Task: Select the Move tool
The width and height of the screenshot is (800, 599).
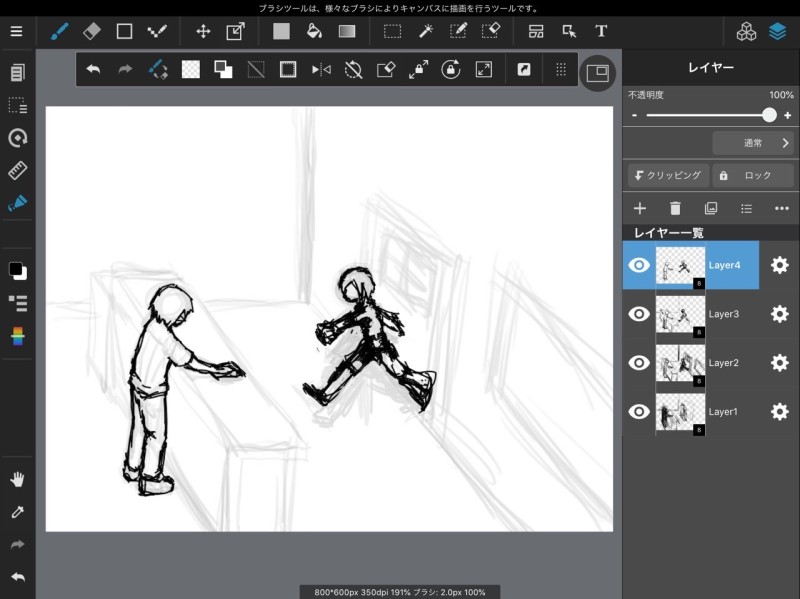Action: pos(203,31)
